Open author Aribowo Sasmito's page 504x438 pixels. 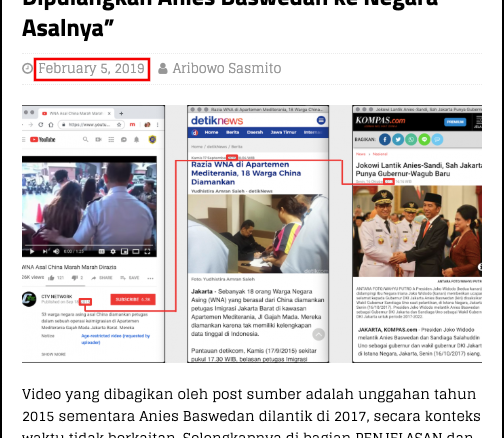click(227, 69)
